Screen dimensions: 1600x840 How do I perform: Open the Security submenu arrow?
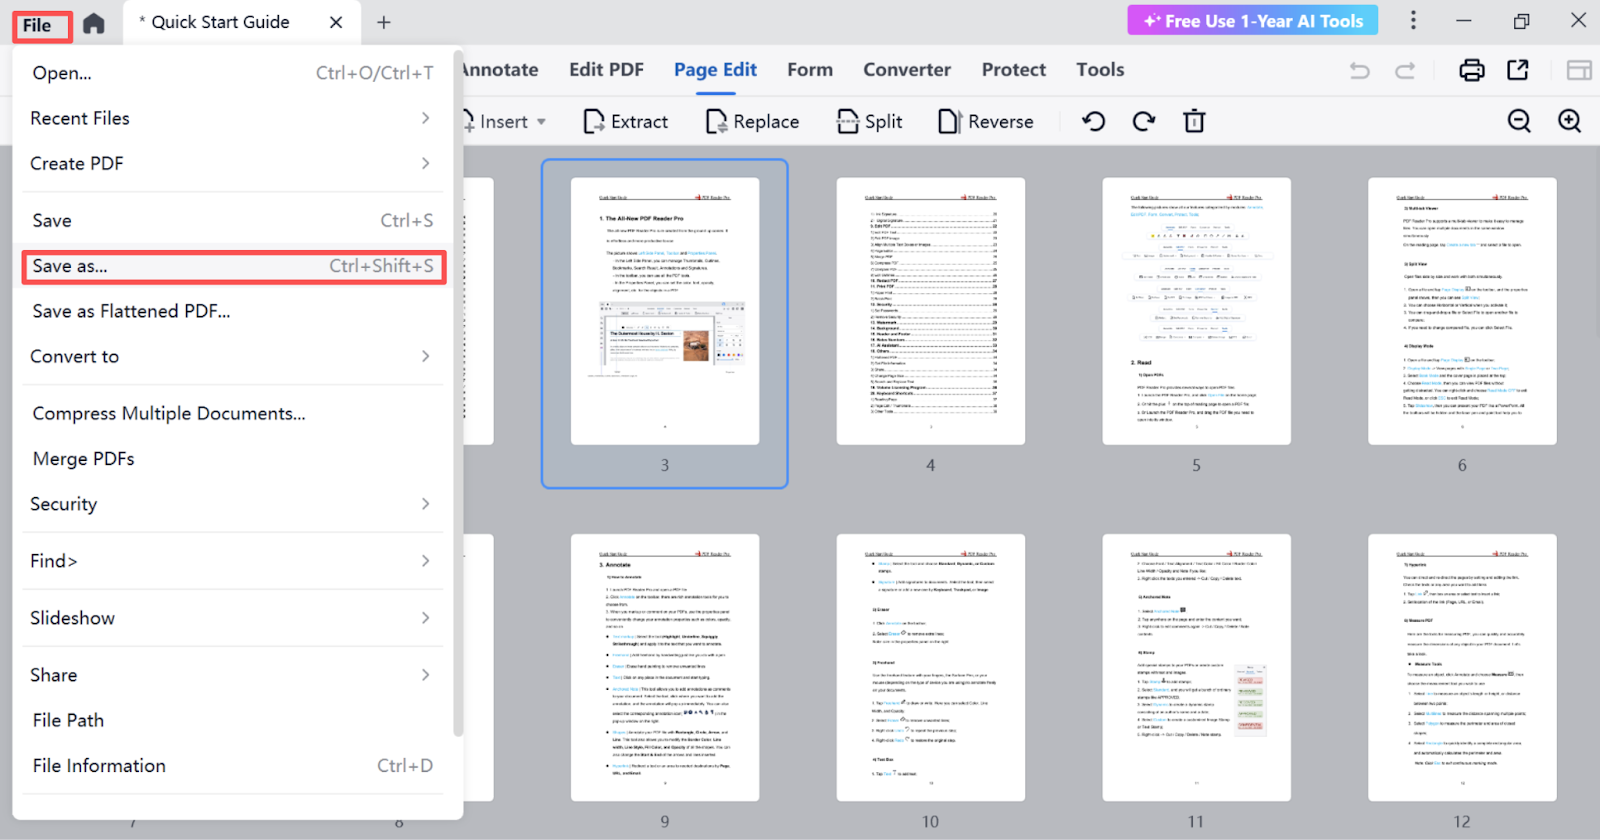coord(425,504)
